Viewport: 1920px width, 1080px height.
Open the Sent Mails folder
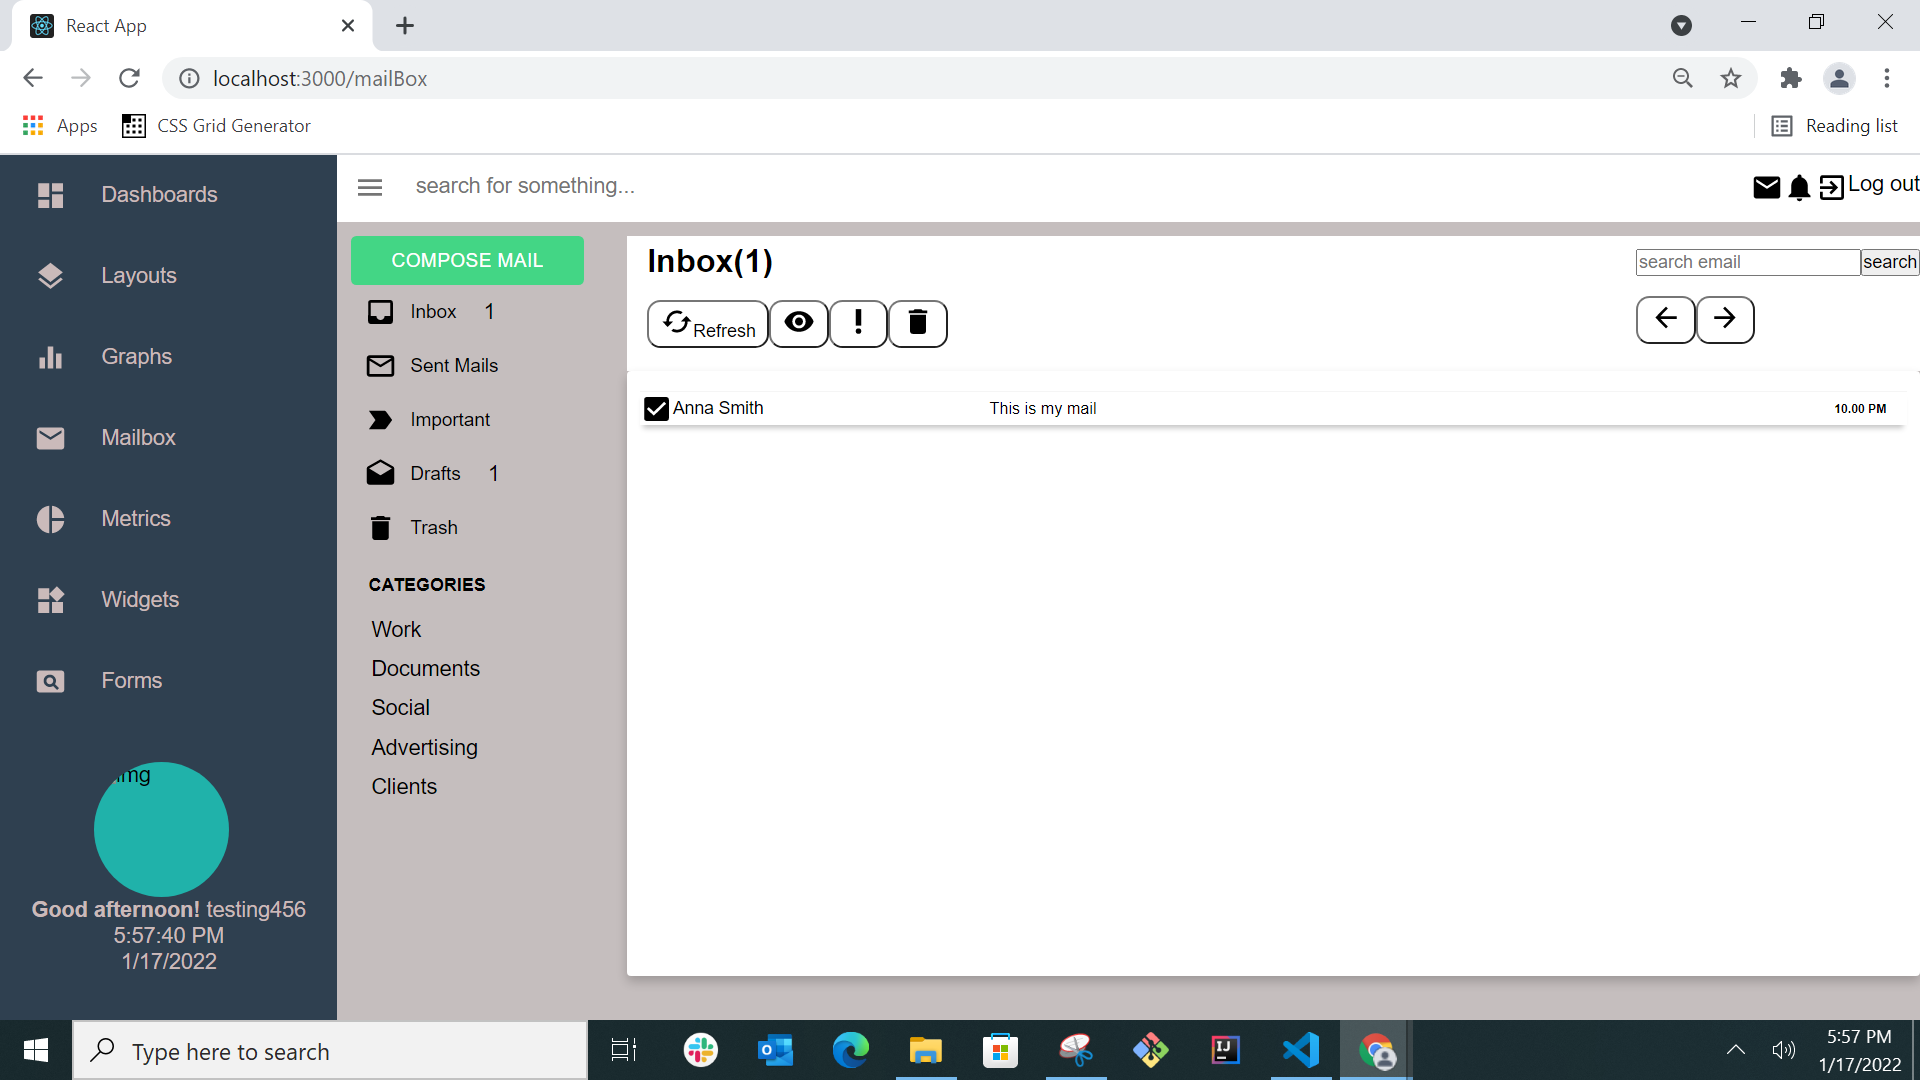click(453, 366)
